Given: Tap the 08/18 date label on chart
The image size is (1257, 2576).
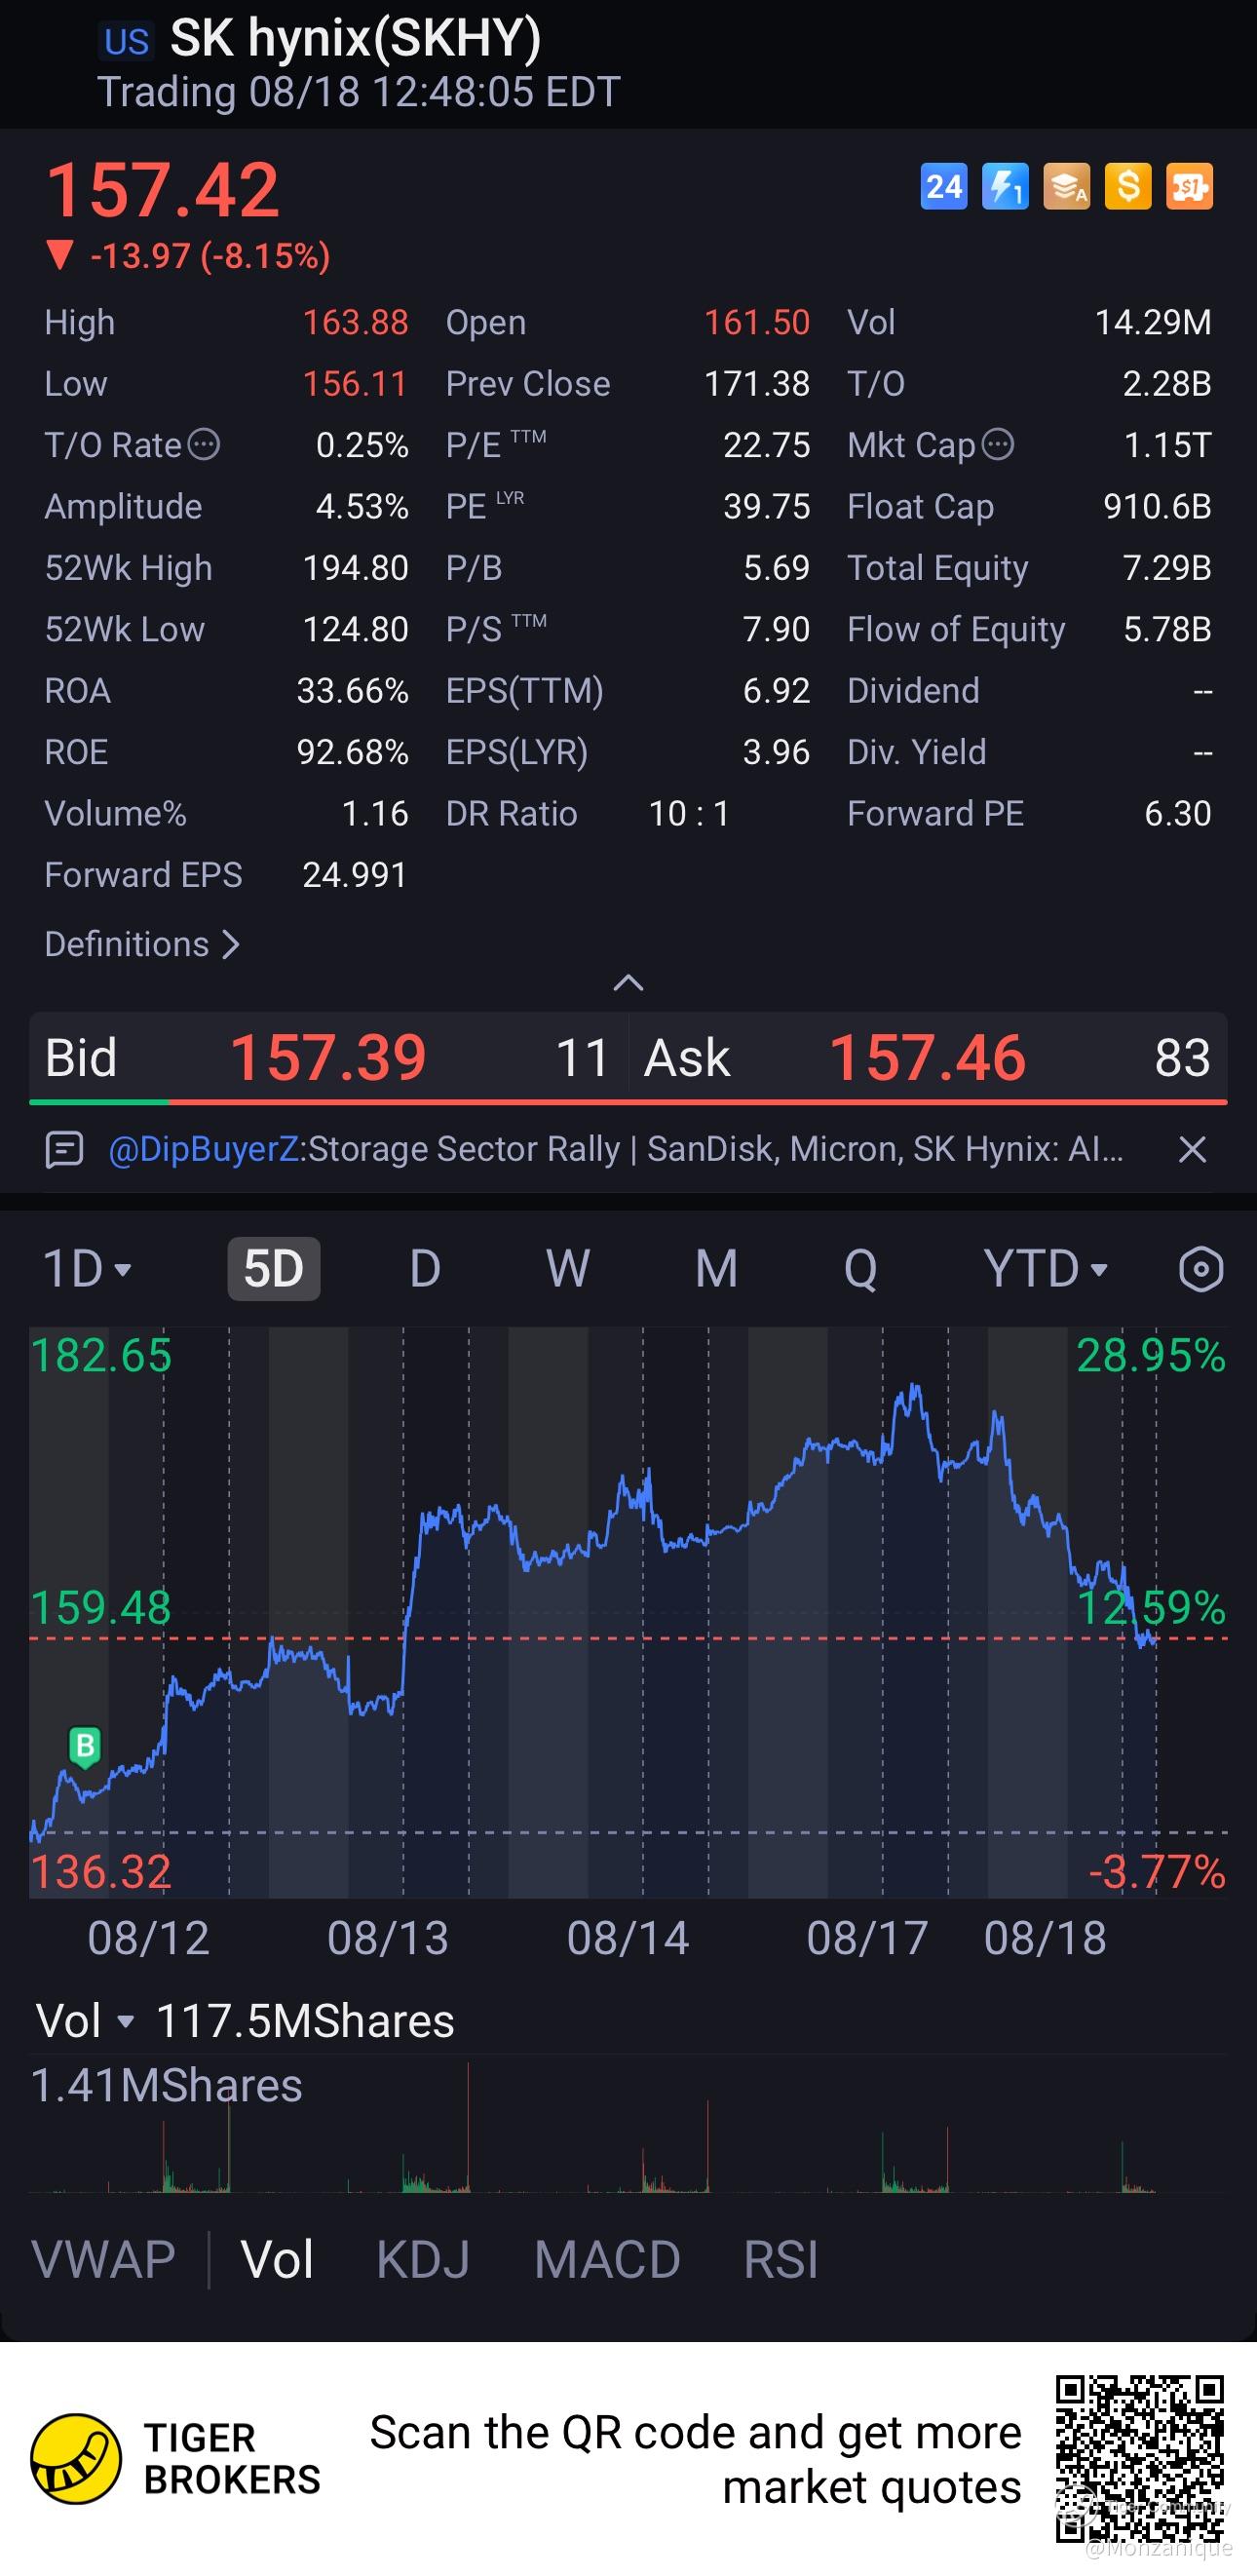Looking at the screenshot, I should 1045,1938.
